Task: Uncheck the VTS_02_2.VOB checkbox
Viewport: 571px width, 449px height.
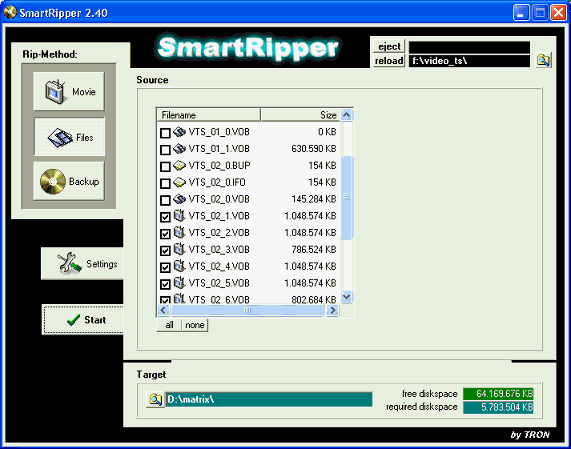Action: 165,233
